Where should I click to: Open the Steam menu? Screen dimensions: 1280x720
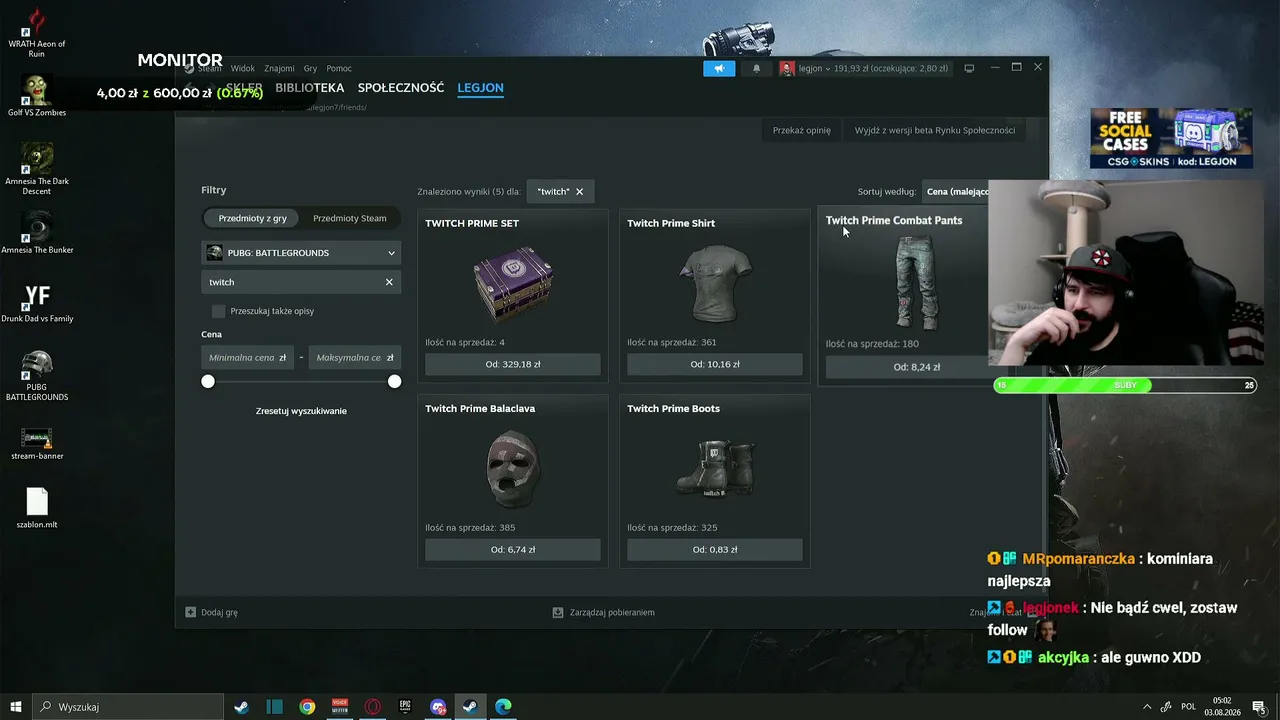pyautogui.click(x=209, y=69)
